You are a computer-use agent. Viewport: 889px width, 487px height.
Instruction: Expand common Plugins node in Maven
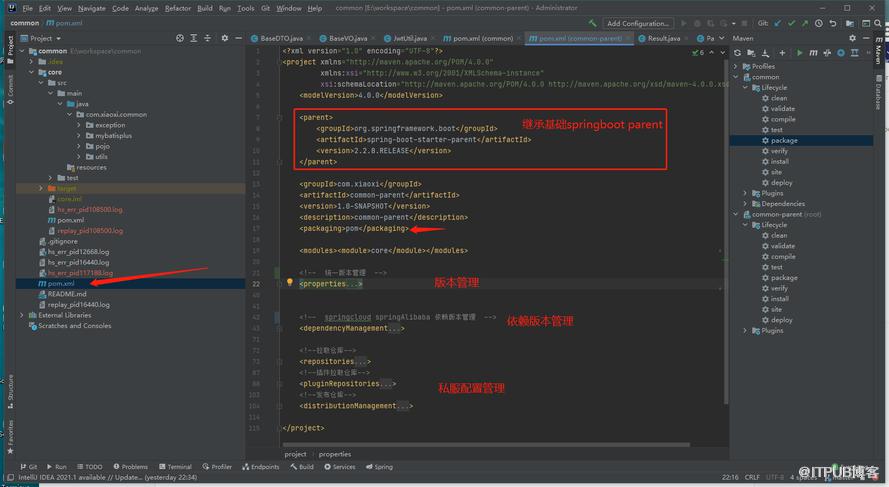coord(745,193)
